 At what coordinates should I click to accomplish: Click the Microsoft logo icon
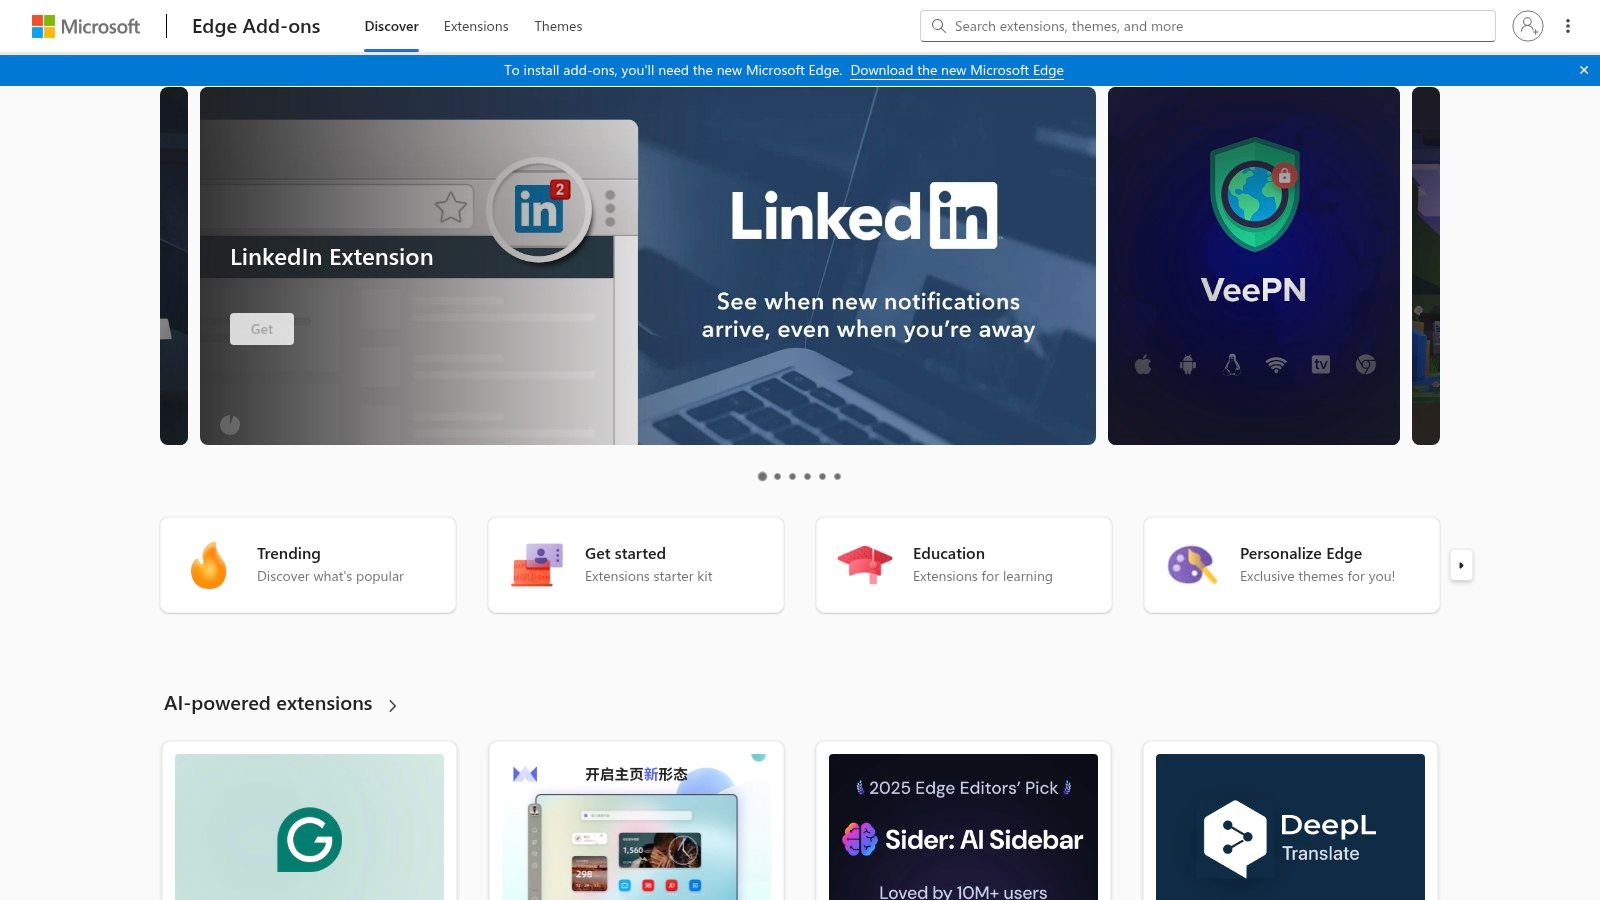[x=44, y=26]
